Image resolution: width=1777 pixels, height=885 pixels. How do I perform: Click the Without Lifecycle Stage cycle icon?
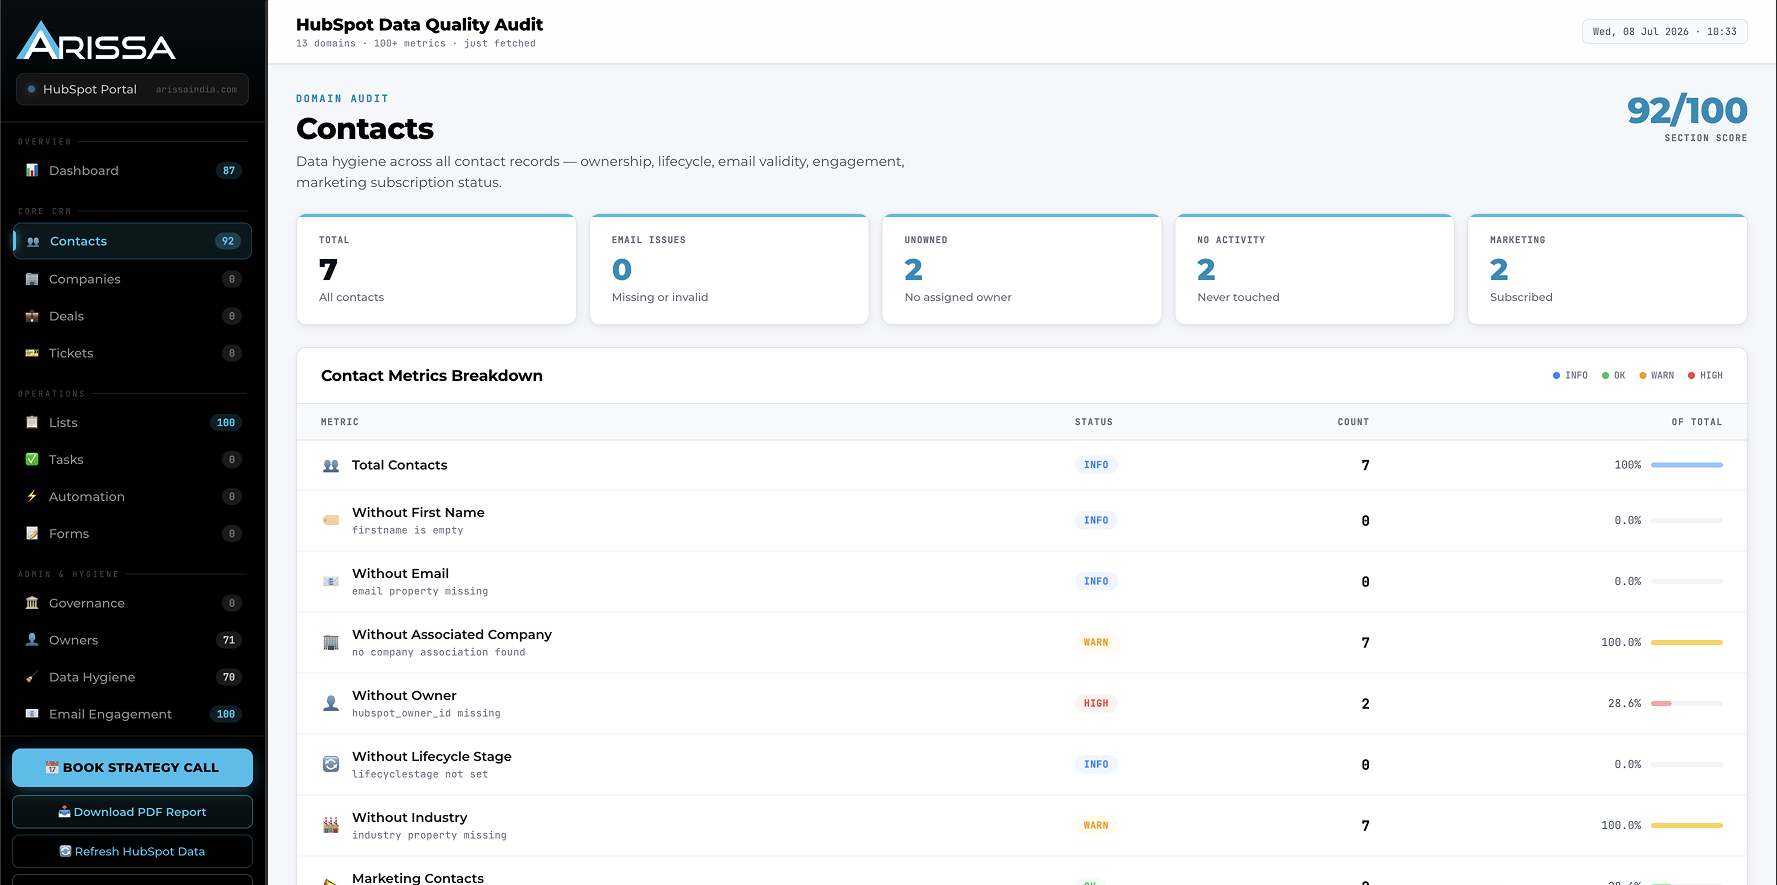tap(331, 764)
